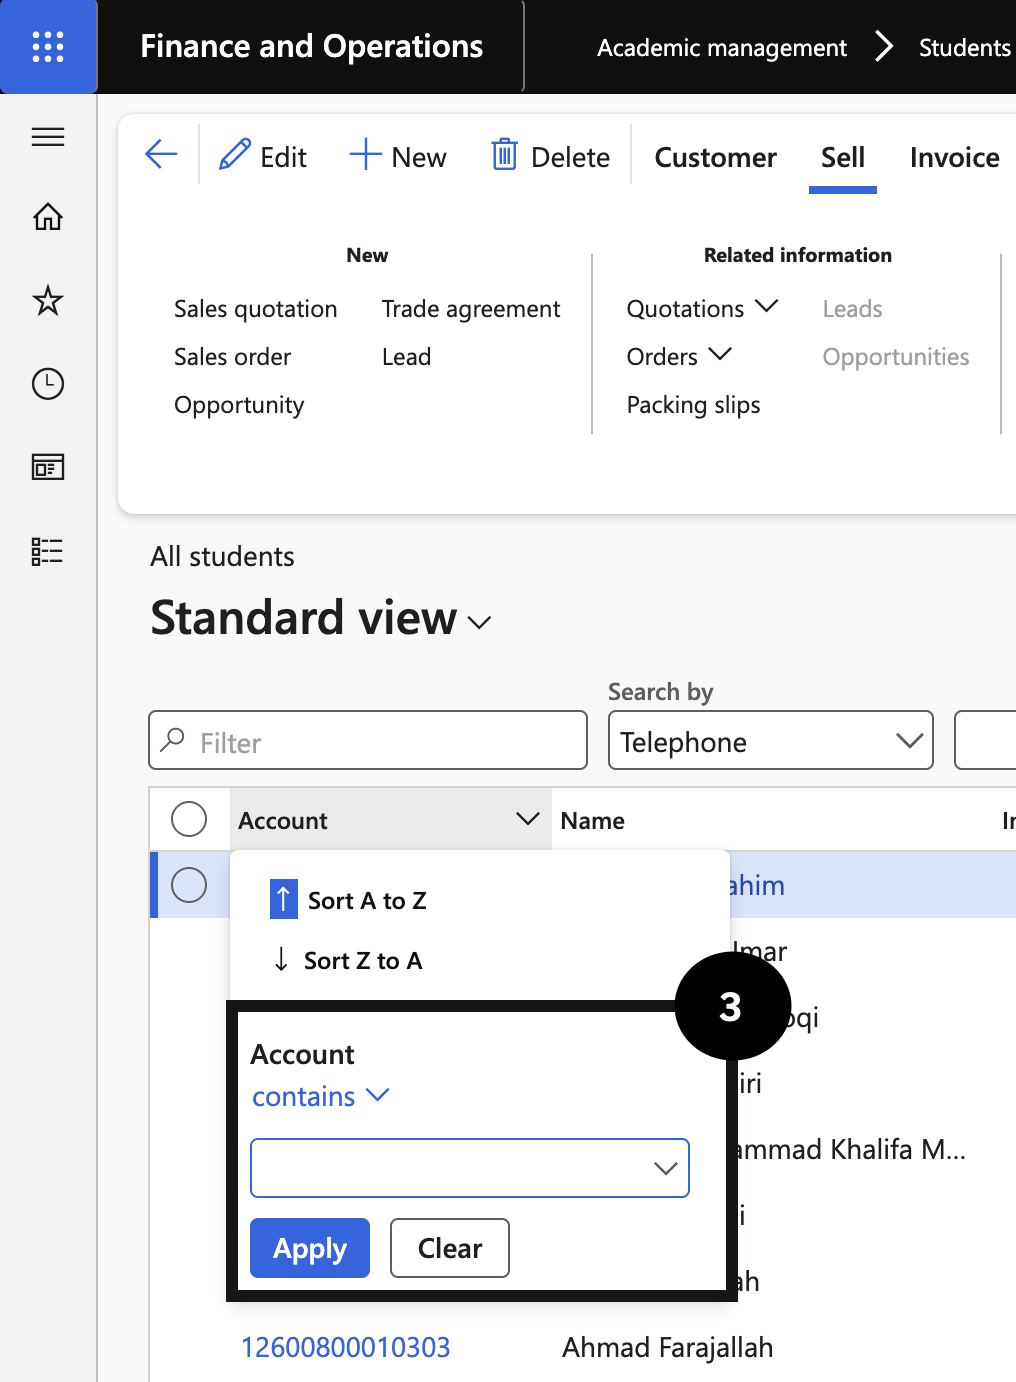Click the Filter input field

point(368,740)
